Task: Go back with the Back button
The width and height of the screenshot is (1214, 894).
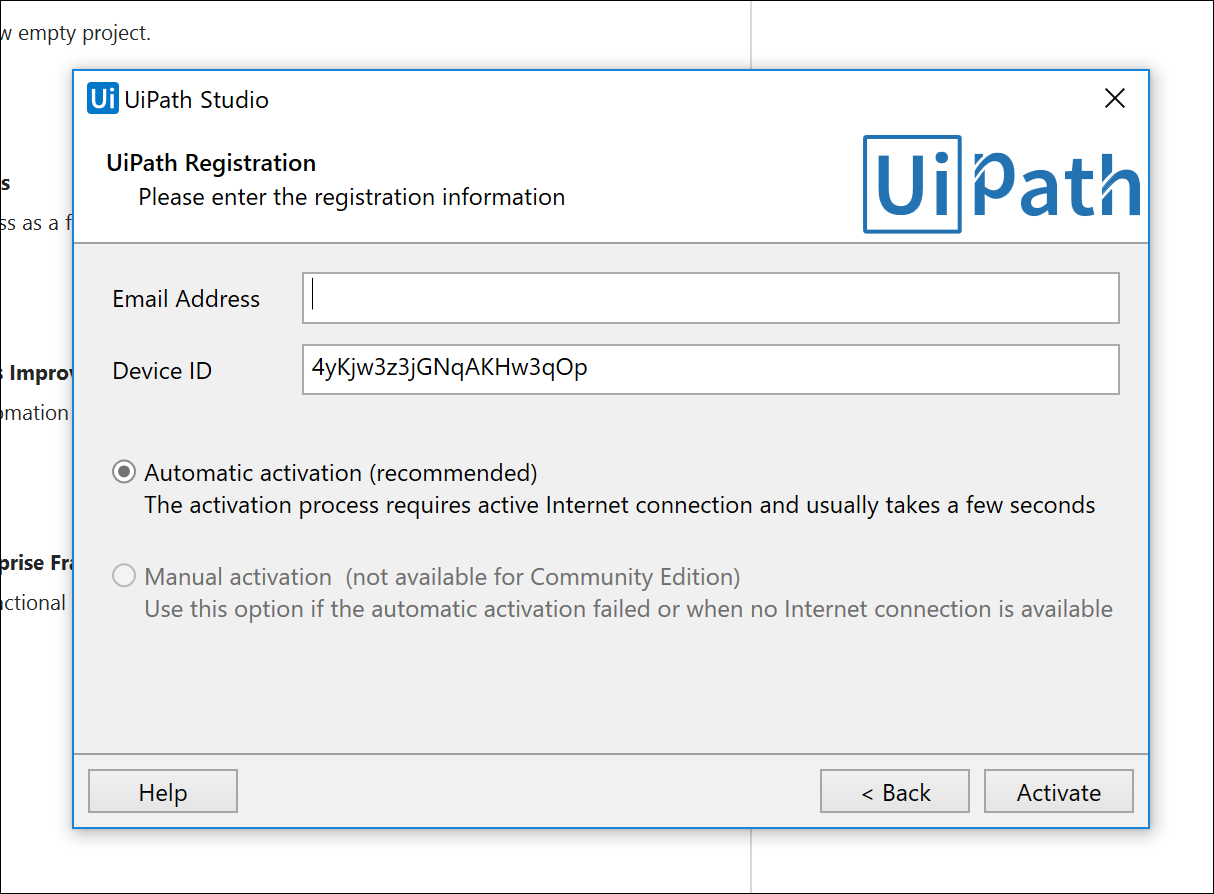Action: click(895, 792)
